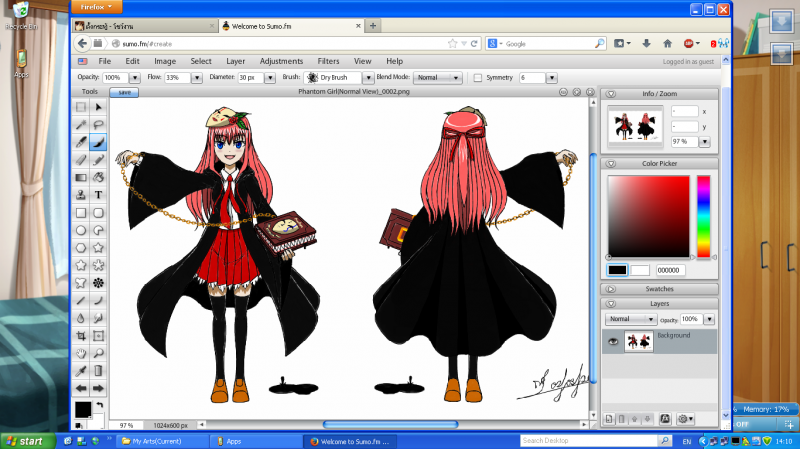Select the Brush tool

click(x=99, y=142)
